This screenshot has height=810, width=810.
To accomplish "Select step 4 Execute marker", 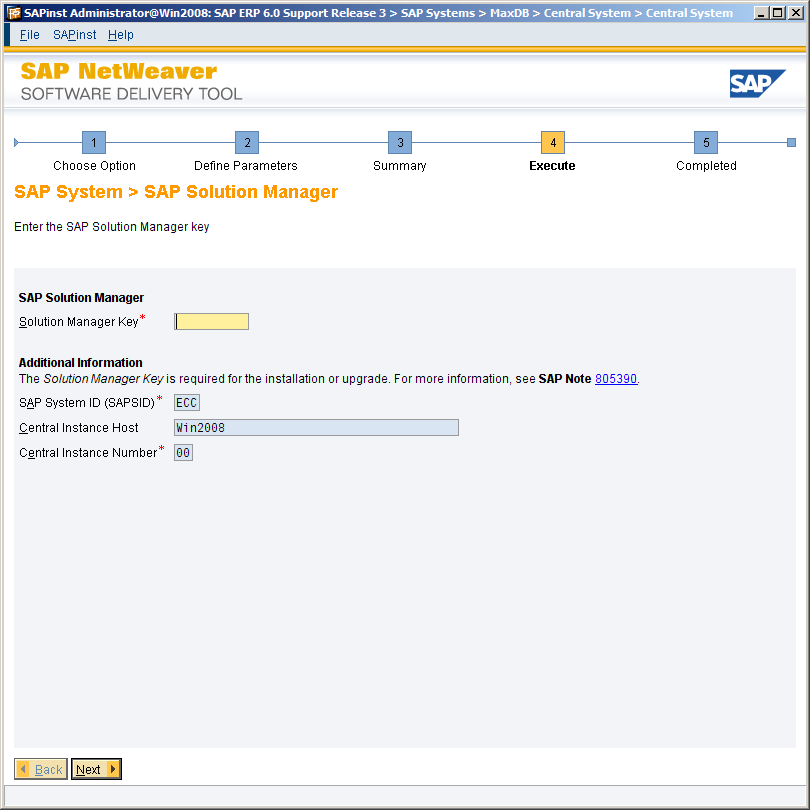I will pos(553,143).
